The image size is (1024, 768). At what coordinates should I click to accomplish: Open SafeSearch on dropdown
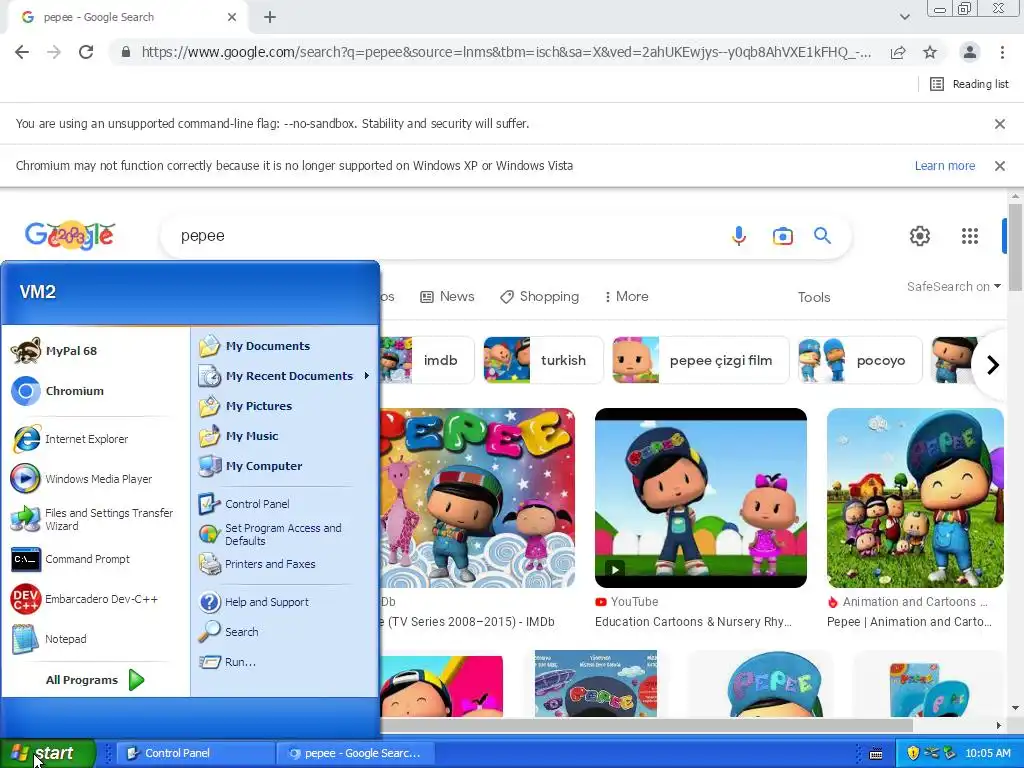(x=953, y=286)
